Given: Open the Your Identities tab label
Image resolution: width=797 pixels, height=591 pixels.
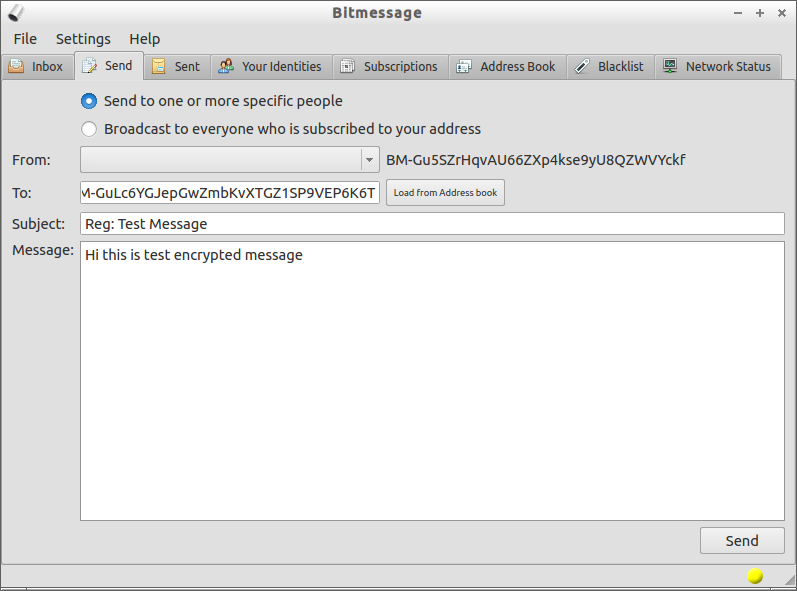Looking at the screenshot, I should pos(282,67).
